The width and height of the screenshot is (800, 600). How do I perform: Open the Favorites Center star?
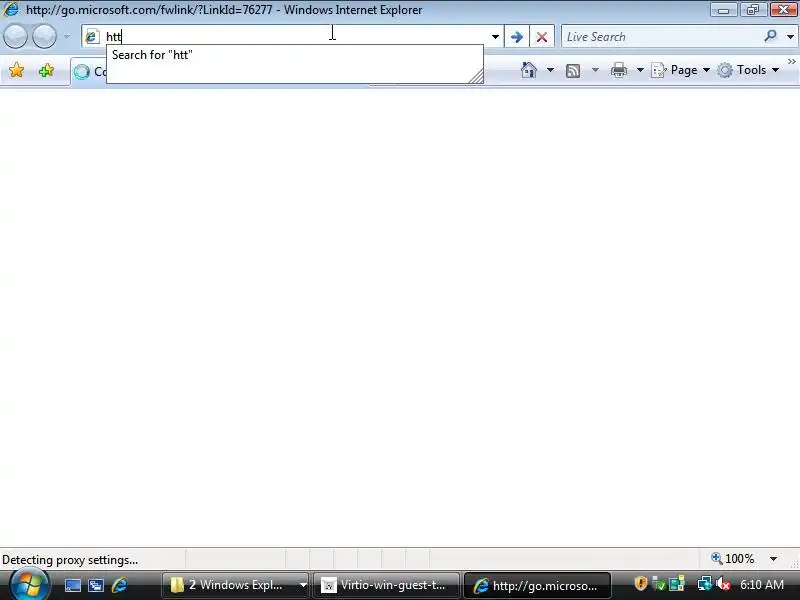(16, 70)
